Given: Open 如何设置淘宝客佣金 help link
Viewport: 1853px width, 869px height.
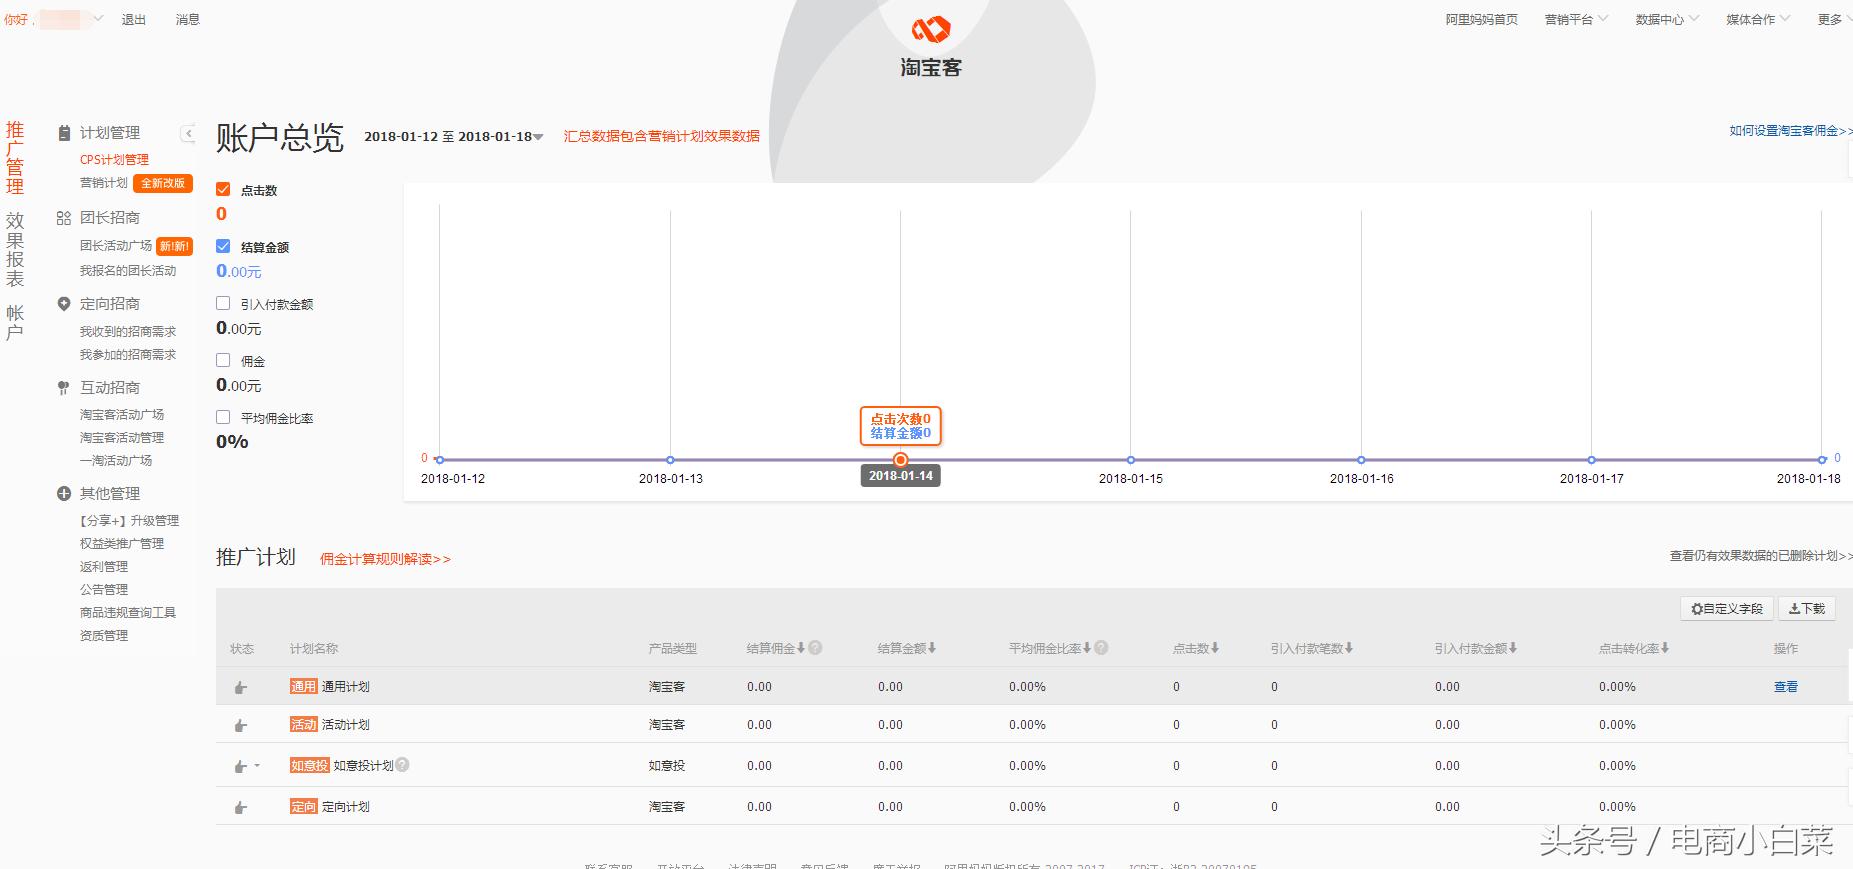Looking at the screenshot, I should 1790,131.
